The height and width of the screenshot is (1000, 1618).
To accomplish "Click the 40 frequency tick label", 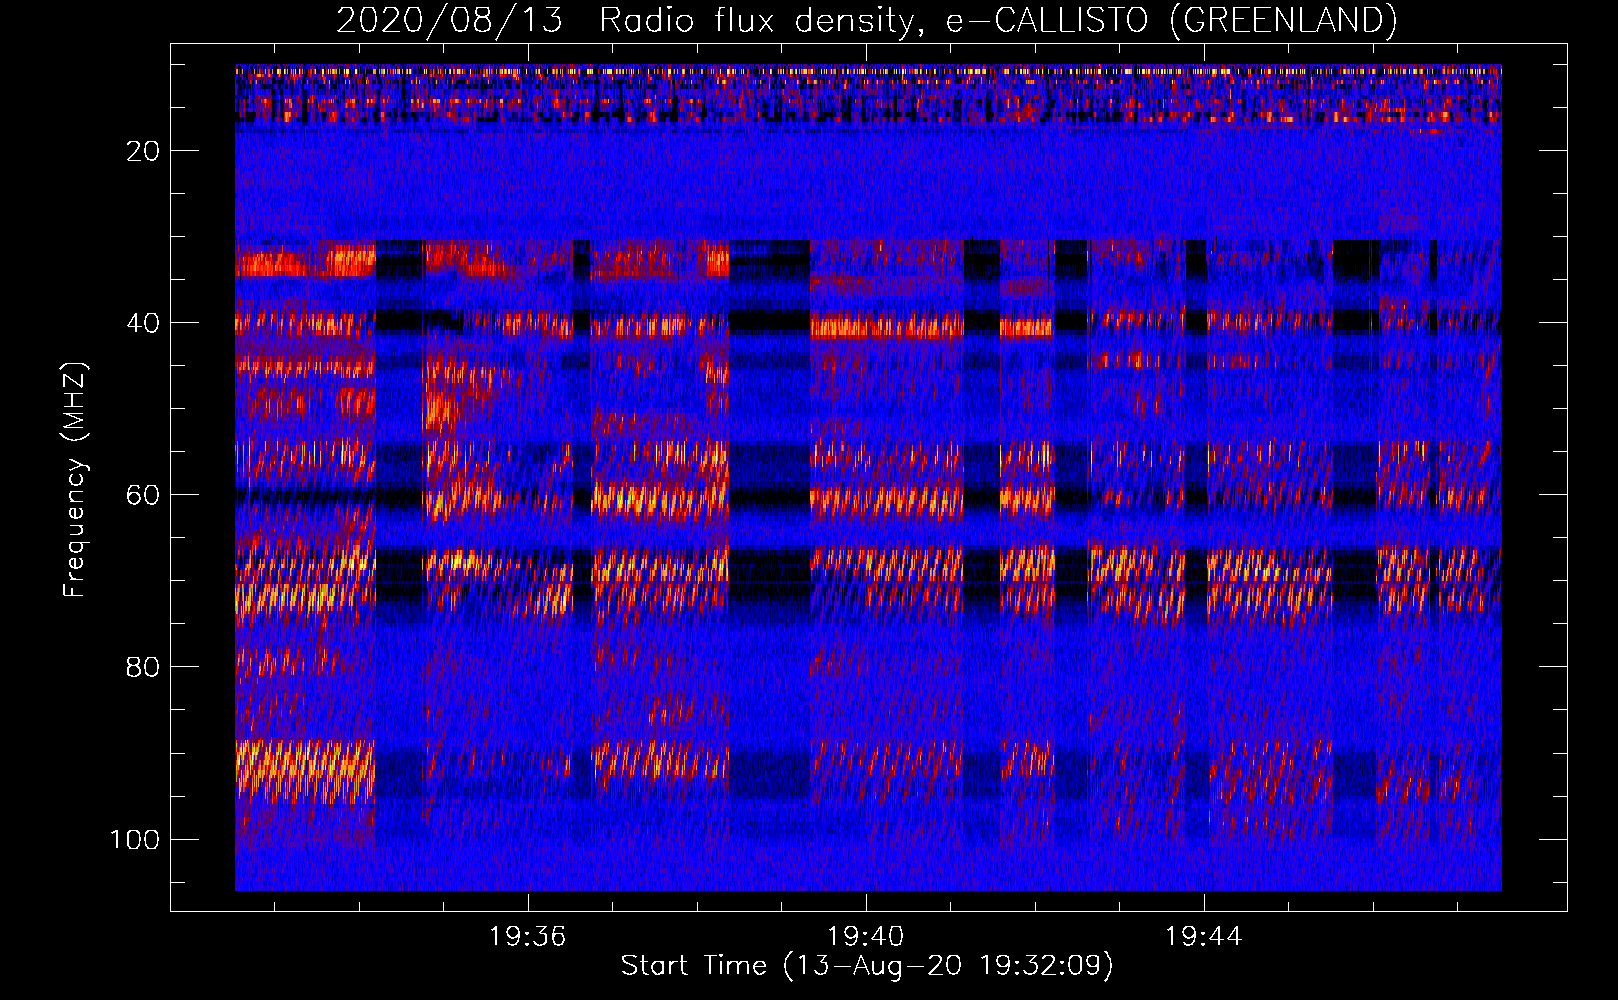I will click(x=143, y=323).
